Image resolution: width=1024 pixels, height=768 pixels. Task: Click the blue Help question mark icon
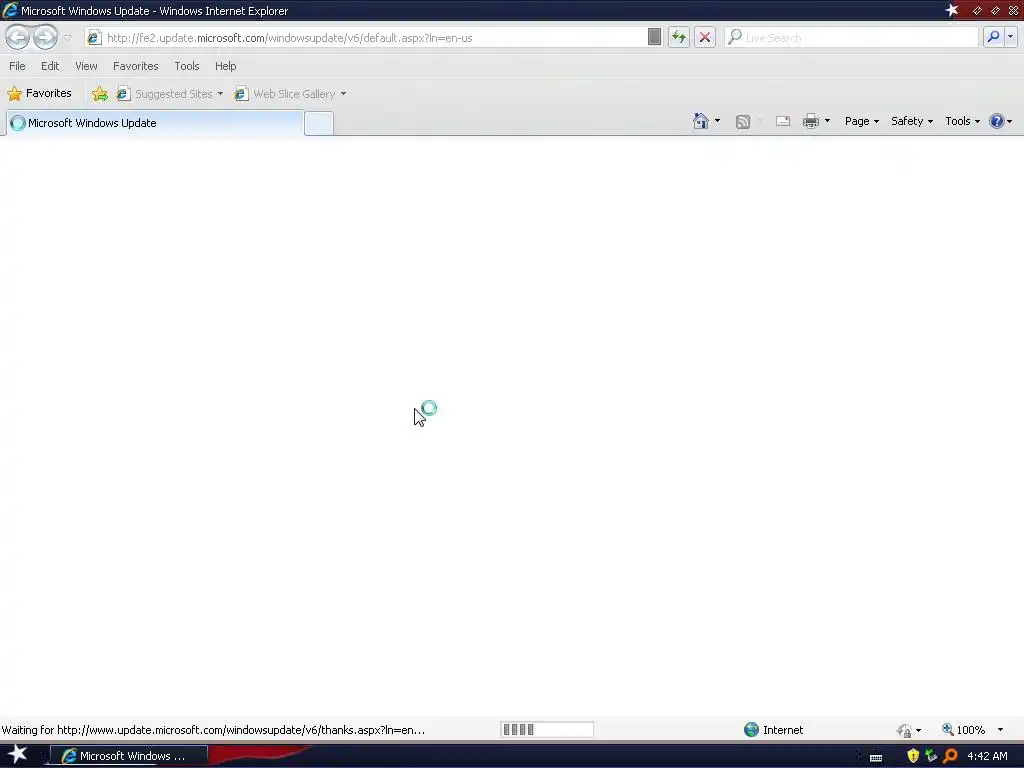point(997,121)
